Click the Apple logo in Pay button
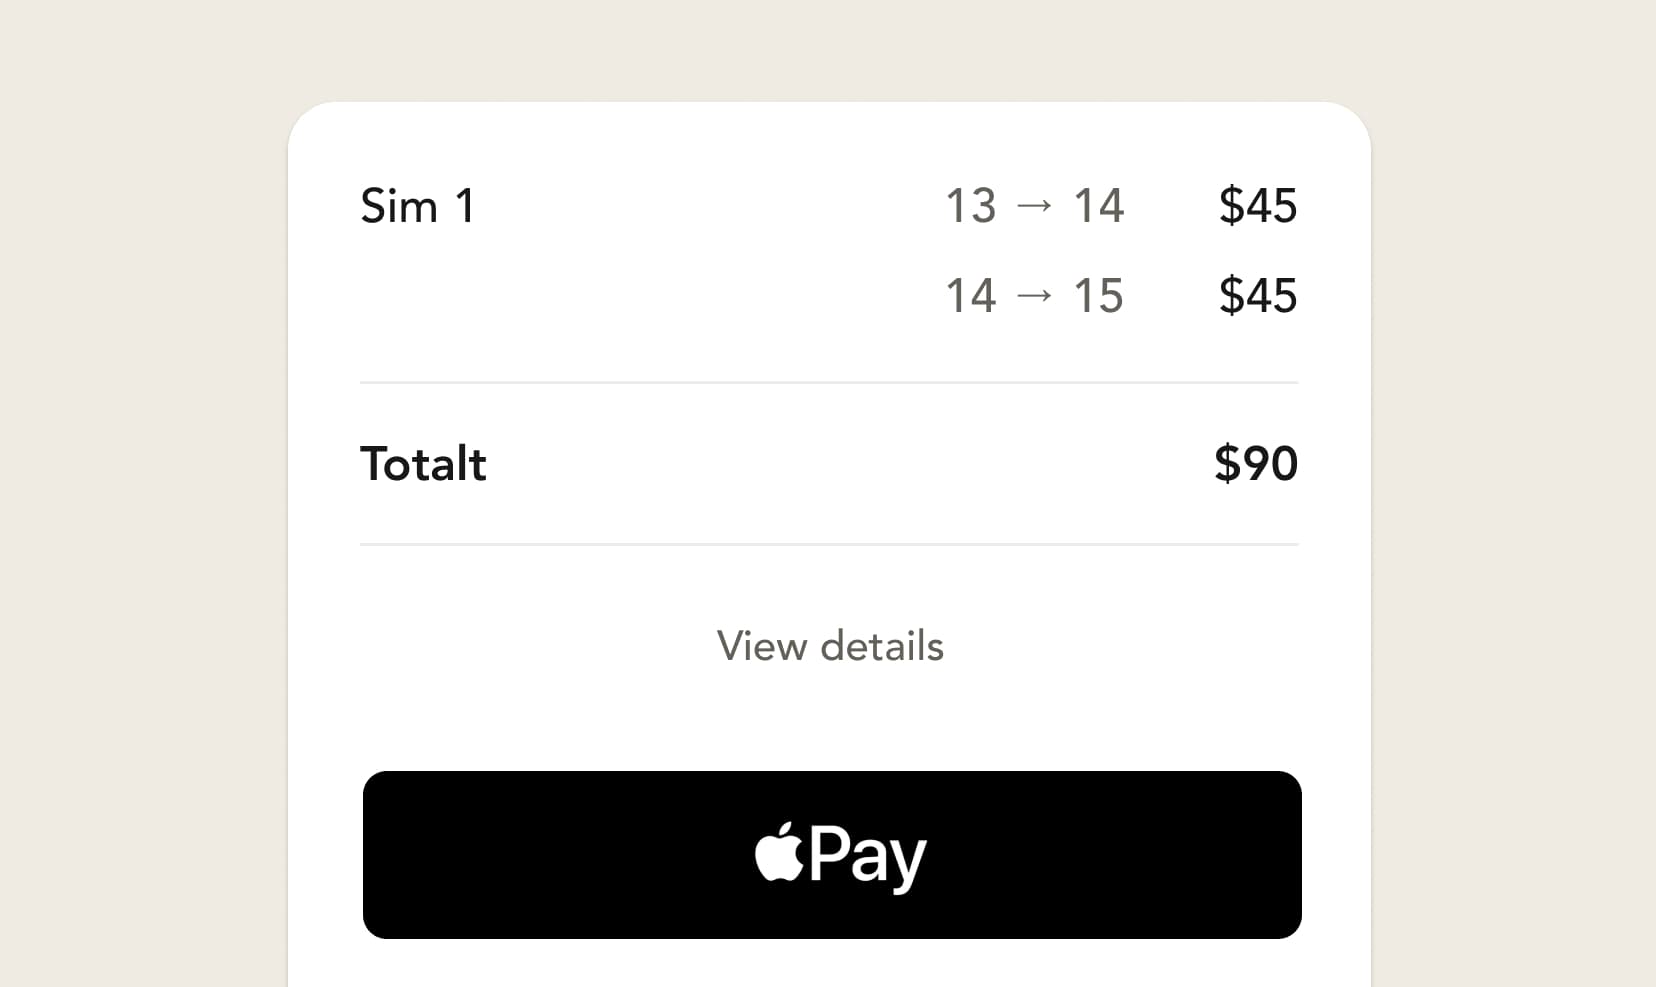This screenshot has width=1656, height=987. click(779, 853)
